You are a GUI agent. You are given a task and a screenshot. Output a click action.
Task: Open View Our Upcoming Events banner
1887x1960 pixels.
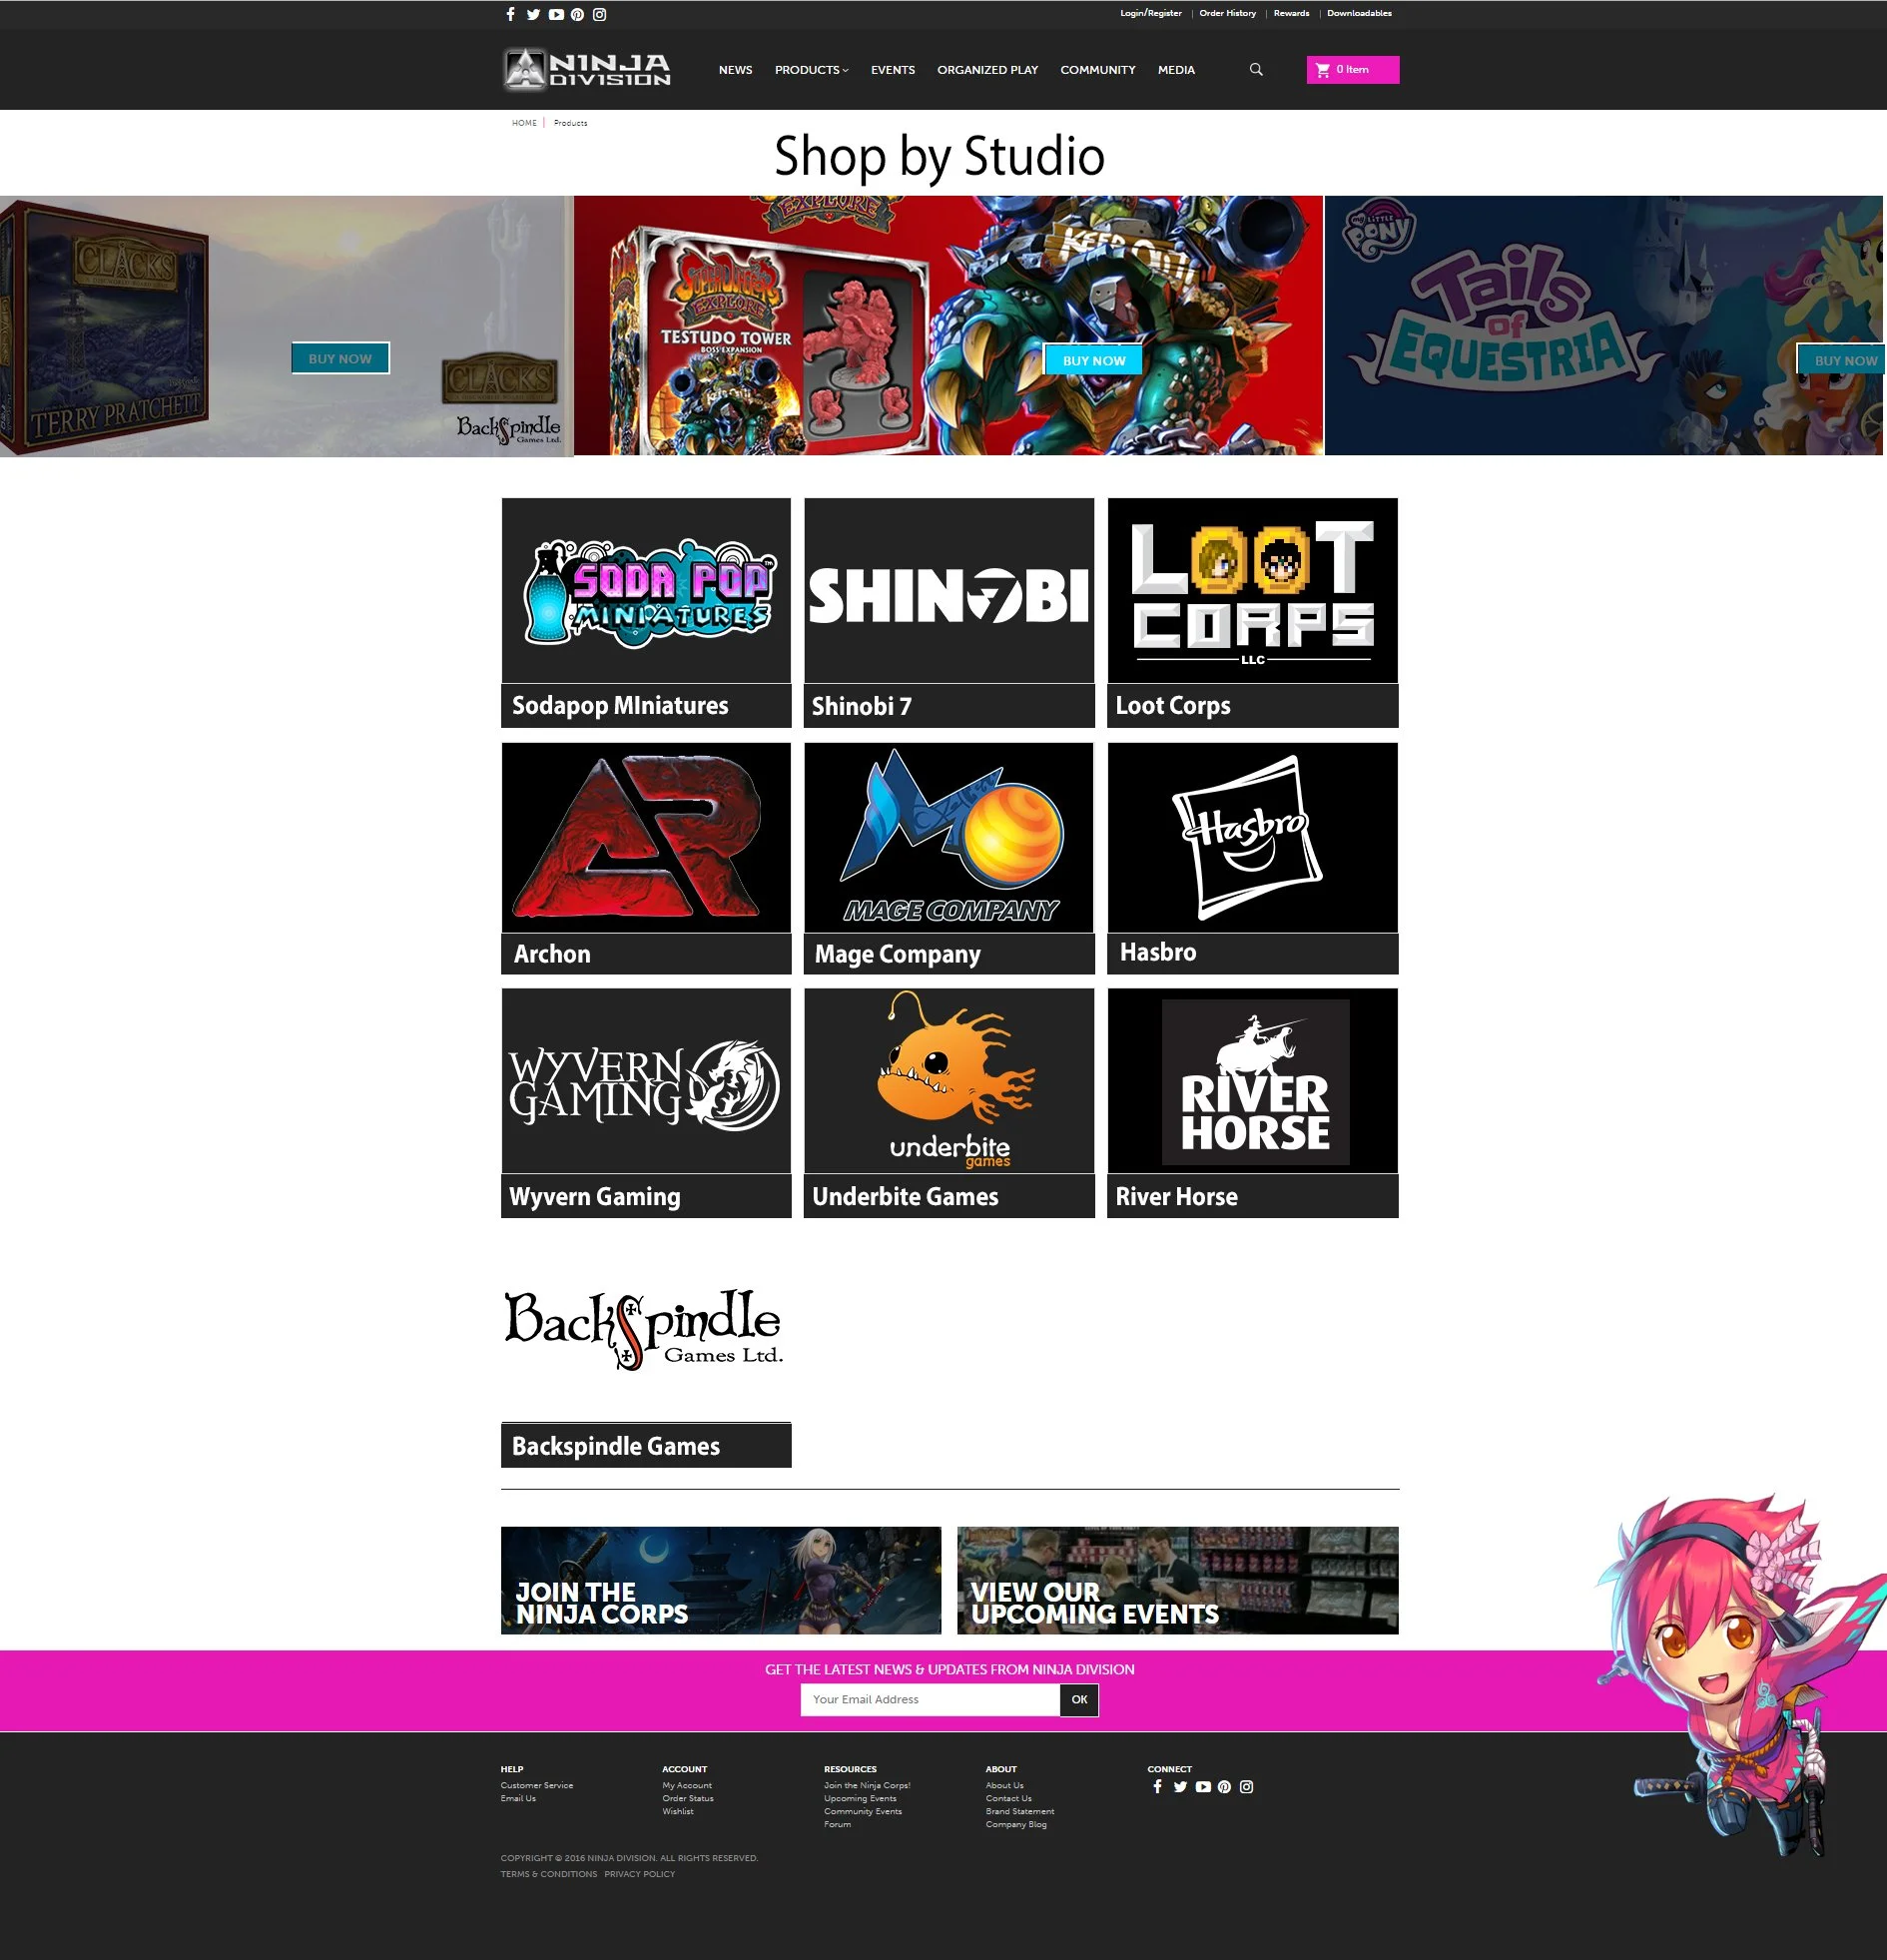coord(1177,1580)
